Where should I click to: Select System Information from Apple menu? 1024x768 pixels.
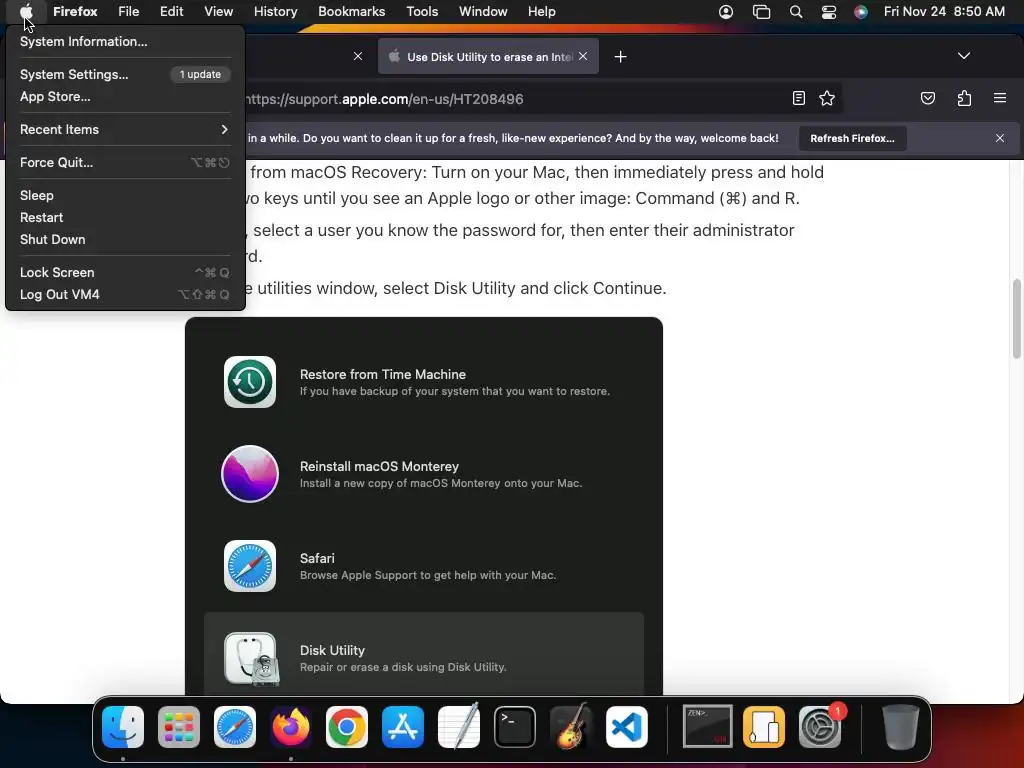click(x=125, y=41)
